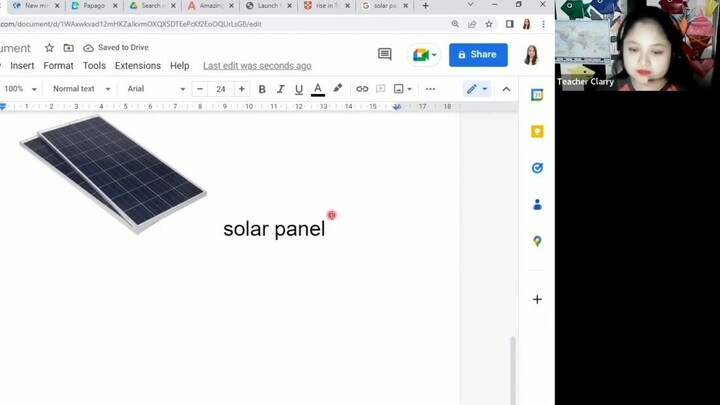Decrease font size with minus button
This screenshot has height=405, width=720.
click(200, 89)
